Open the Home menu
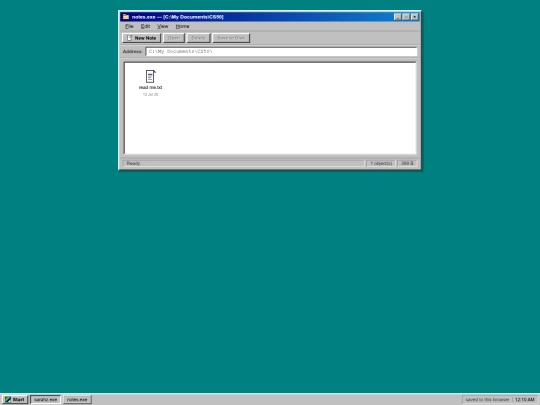 (182, 26)
